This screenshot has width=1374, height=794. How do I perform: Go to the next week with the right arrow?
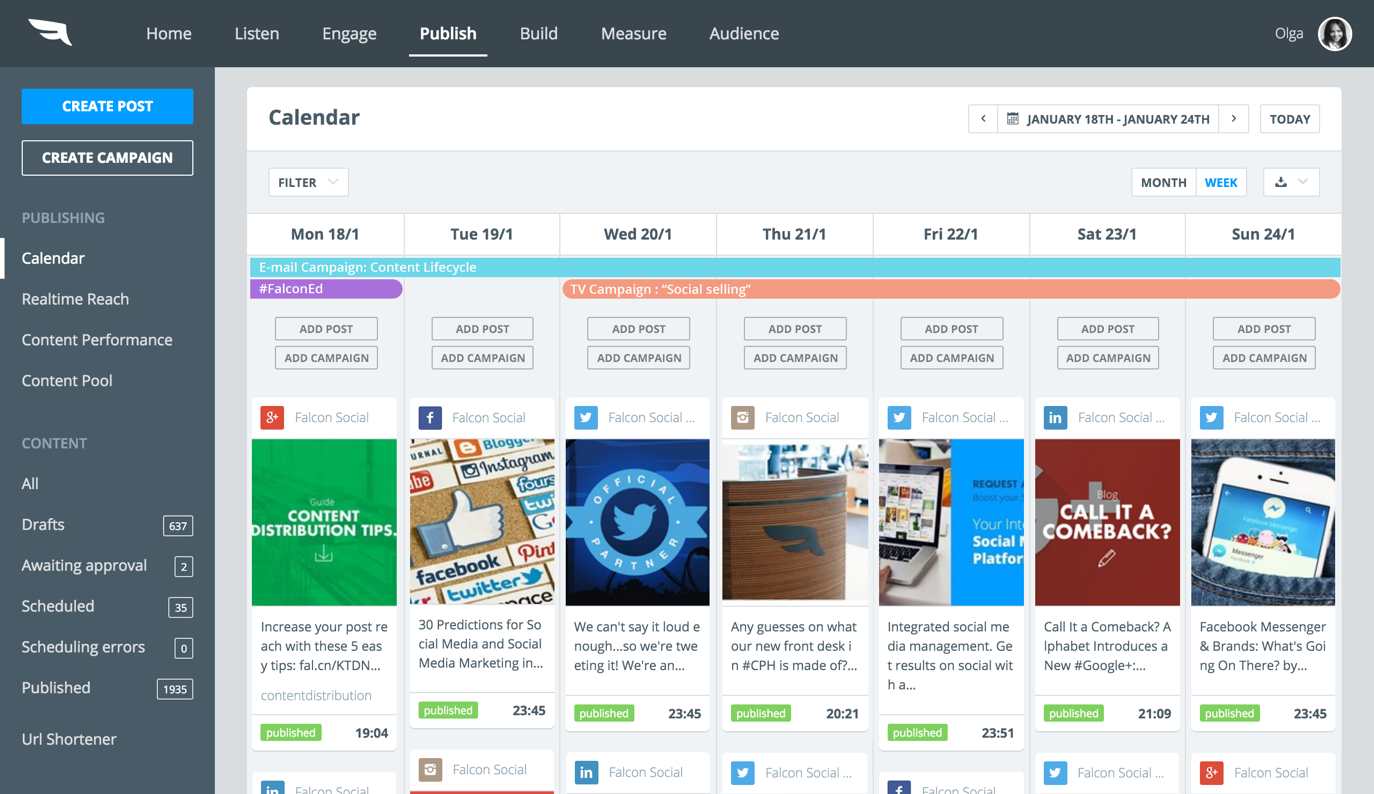[1234, 119]
